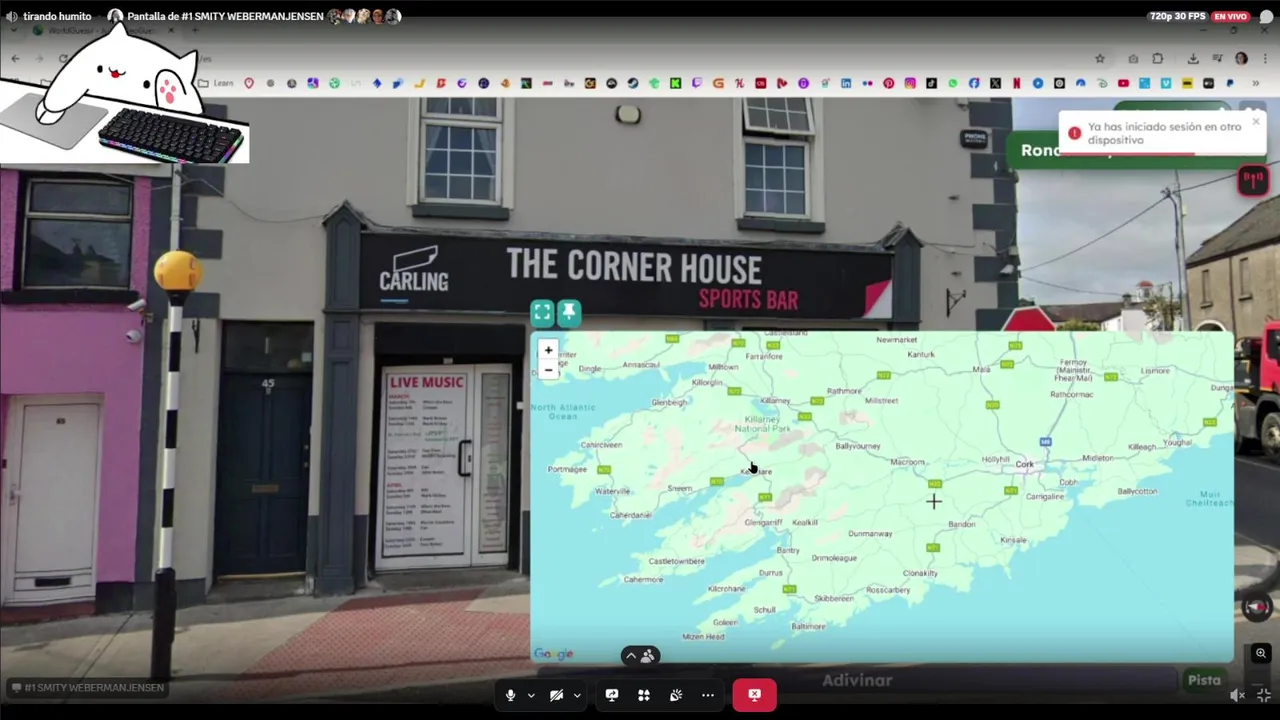Screen dimensions: 1280x720
Task: Open the YouTube bookmark
Action: [x=1123, y=83]
